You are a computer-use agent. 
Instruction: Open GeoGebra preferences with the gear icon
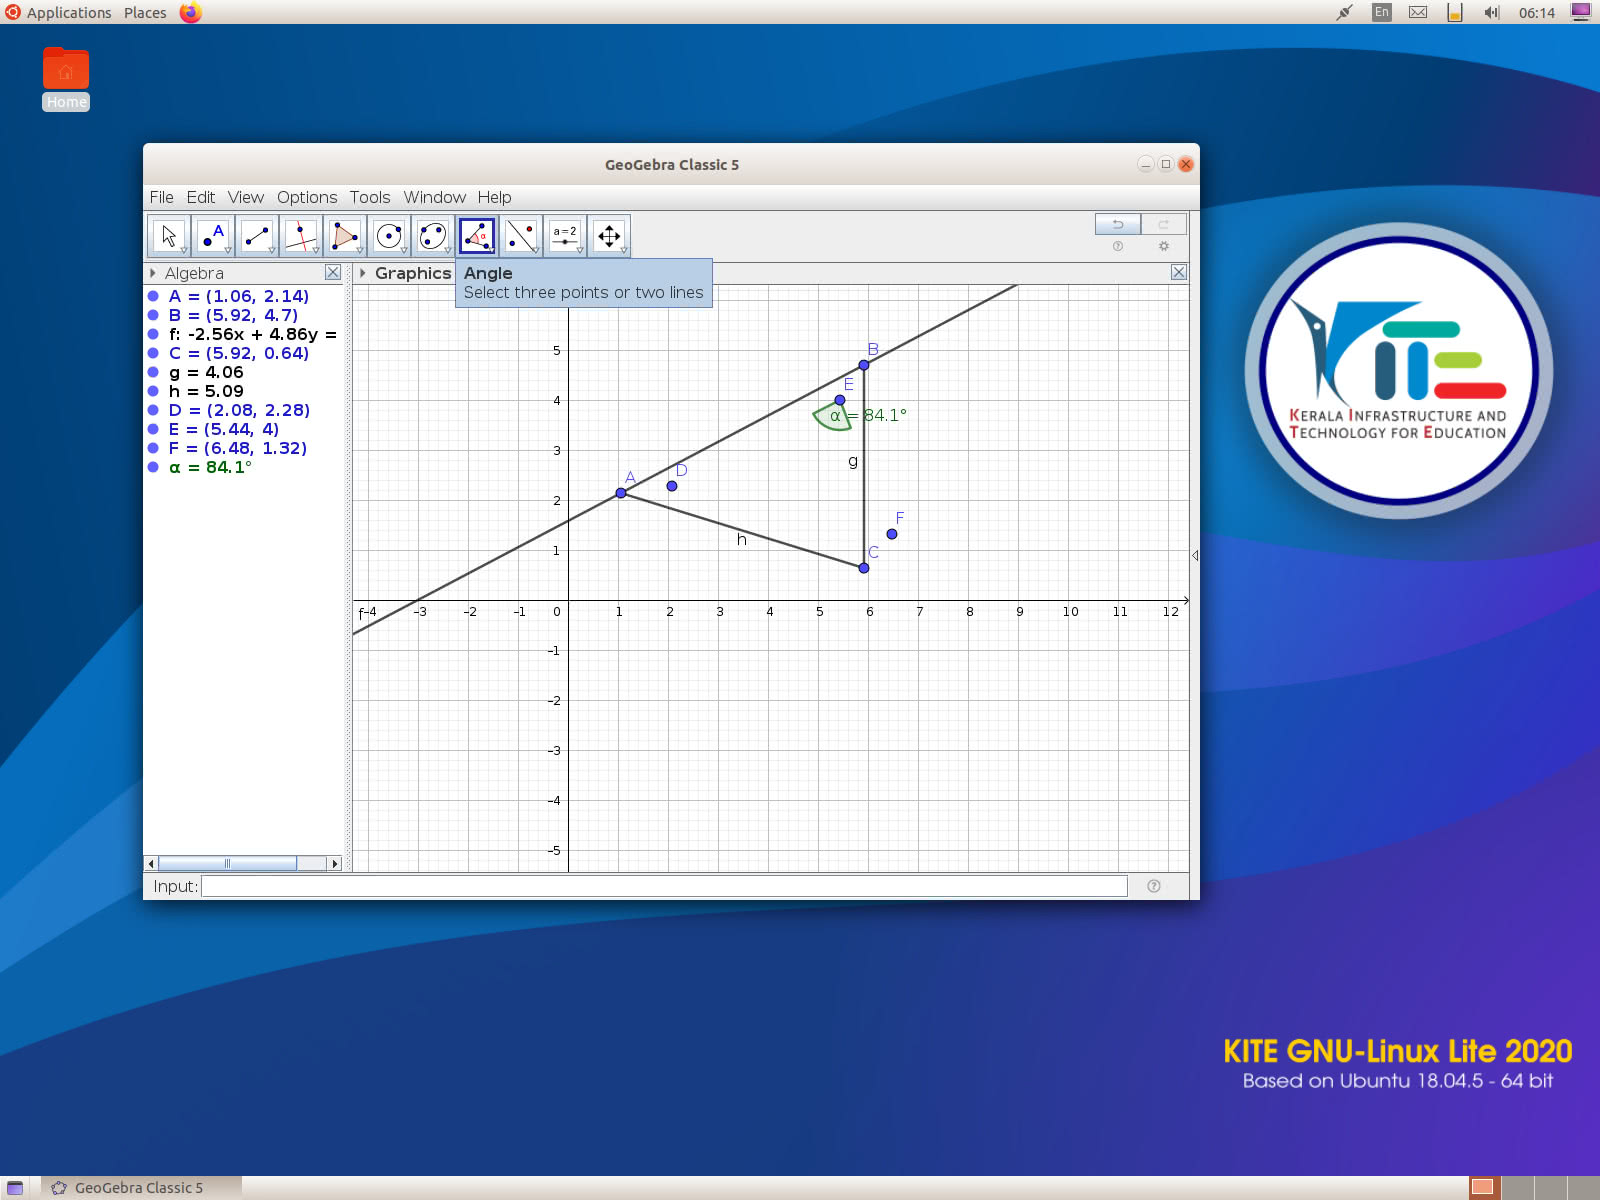[1163, 245]
